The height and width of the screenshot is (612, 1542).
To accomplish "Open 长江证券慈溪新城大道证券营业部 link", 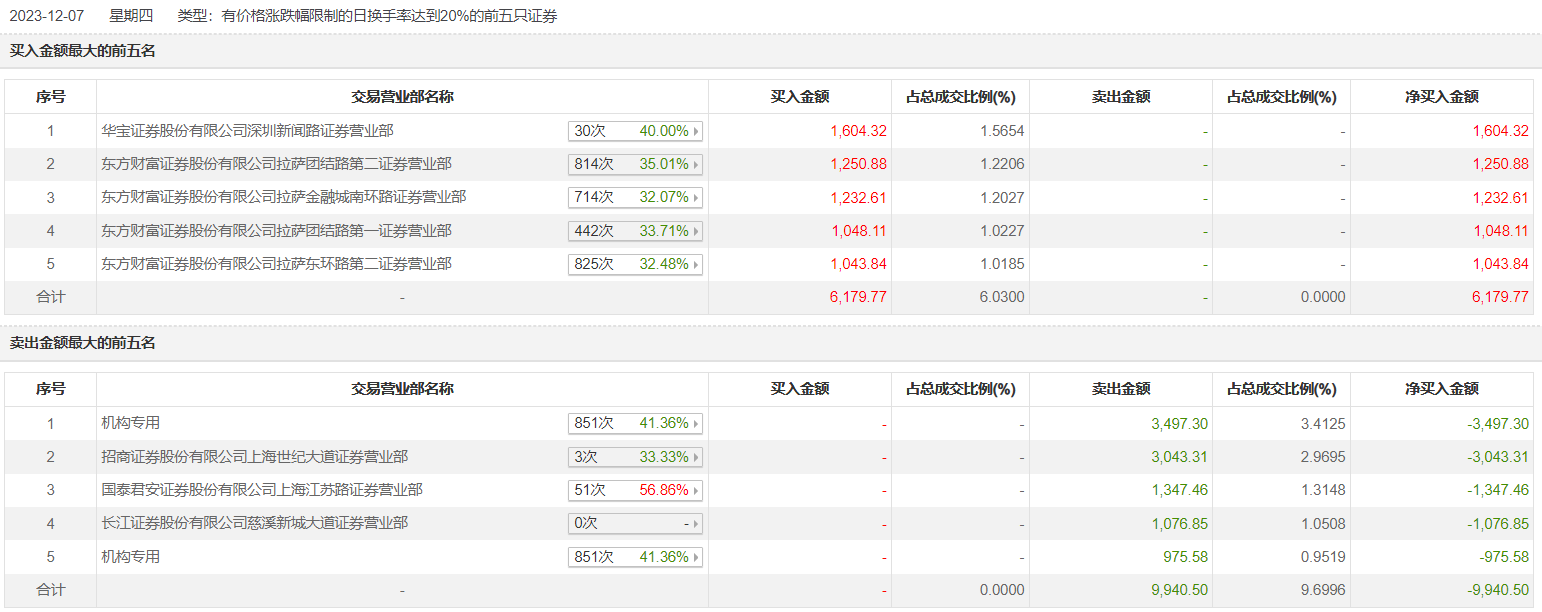I will coord(254,524).
